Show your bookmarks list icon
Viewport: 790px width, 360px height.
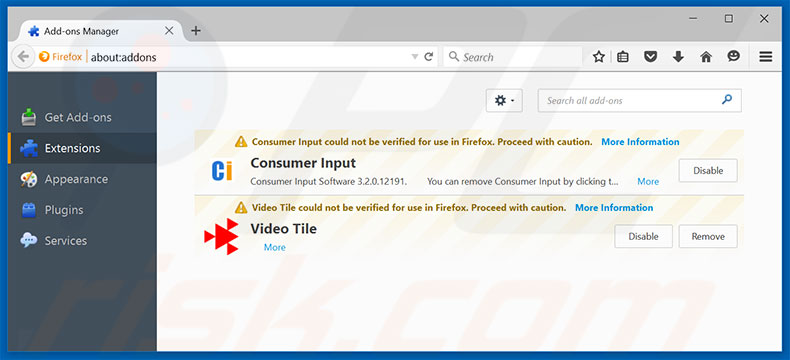point(623,57)
